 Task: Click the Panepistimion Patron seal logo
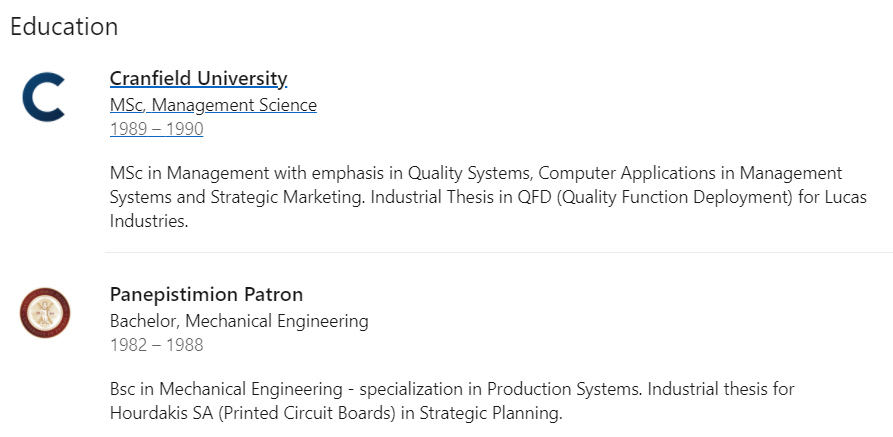[x=45, y=313]
